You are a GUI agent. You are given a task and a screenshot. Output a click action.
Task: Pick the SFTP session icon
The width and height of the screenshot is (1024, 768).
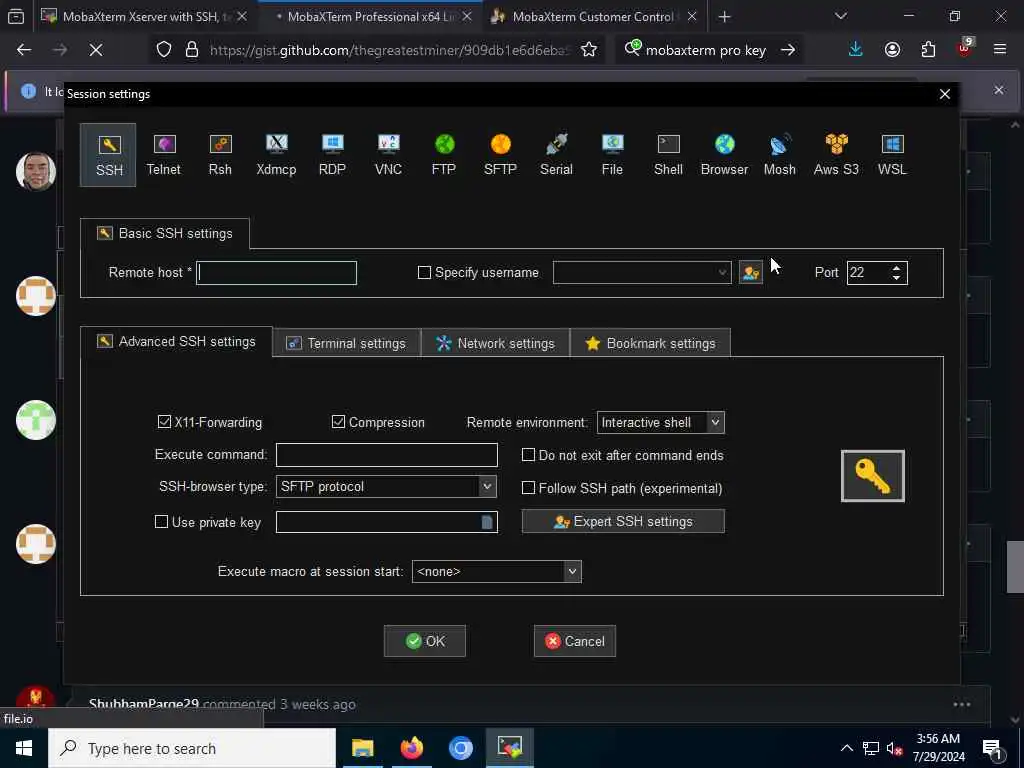[500, 155]
